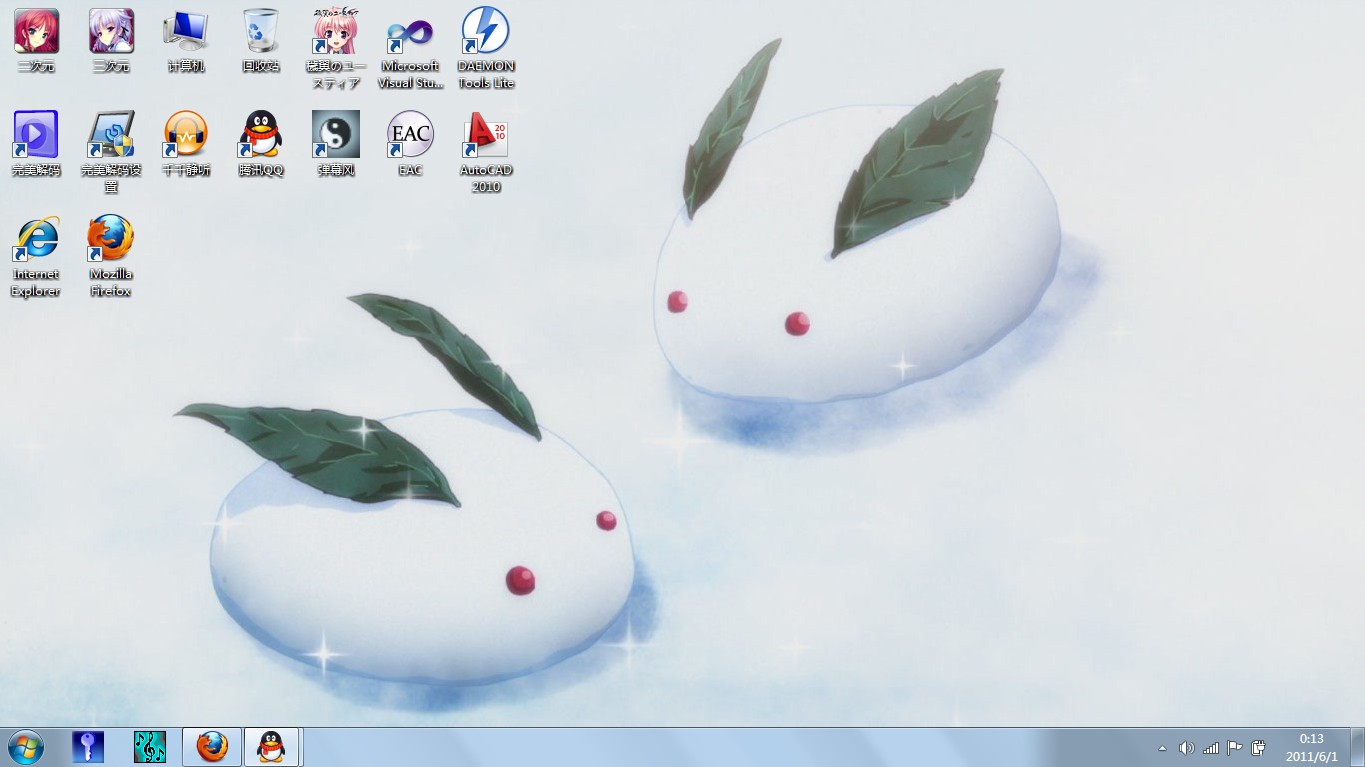Viewport: 1365px width, 767px height.
Task: Select the 完美解码设置 settings shortcut
Action: (x=111, y=152)
